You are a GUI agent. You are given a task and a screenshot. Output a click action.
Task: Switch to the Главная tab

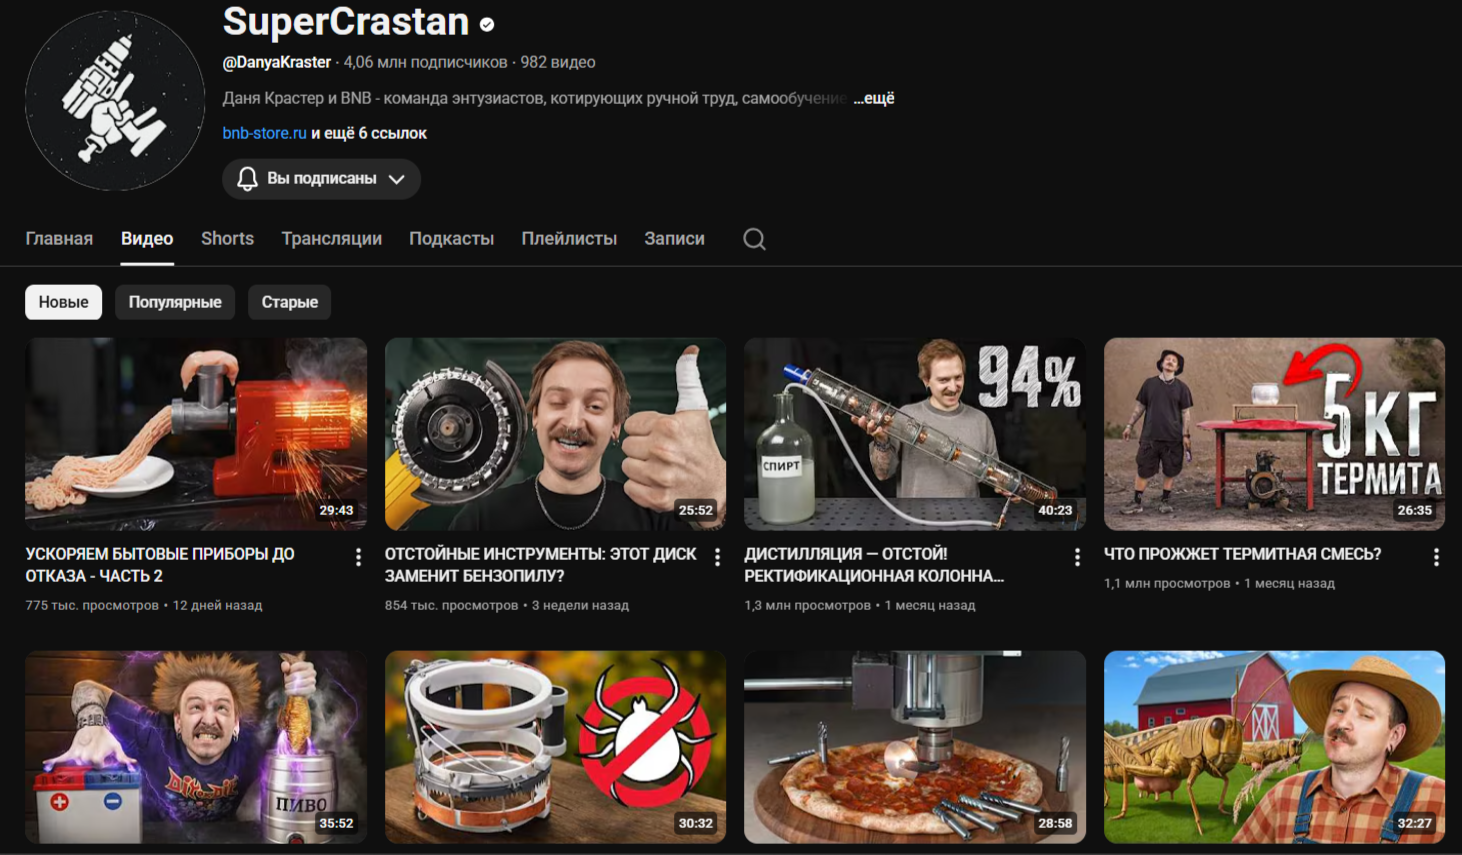[x=59, y=239]
